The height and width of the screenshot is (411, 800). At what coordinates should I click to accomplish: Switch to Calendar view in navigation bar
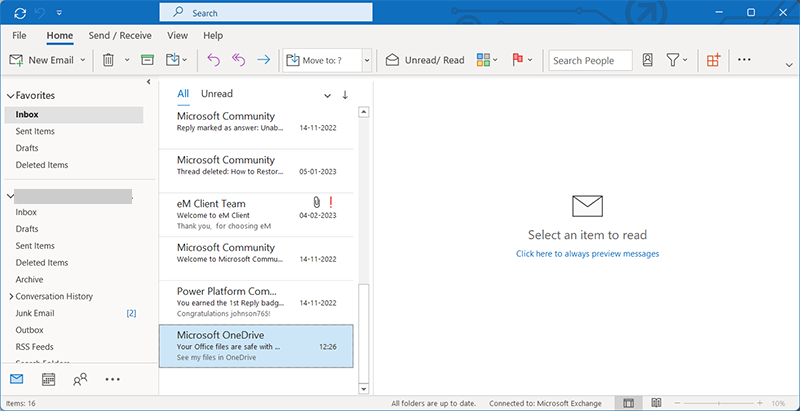click(48, 379)
